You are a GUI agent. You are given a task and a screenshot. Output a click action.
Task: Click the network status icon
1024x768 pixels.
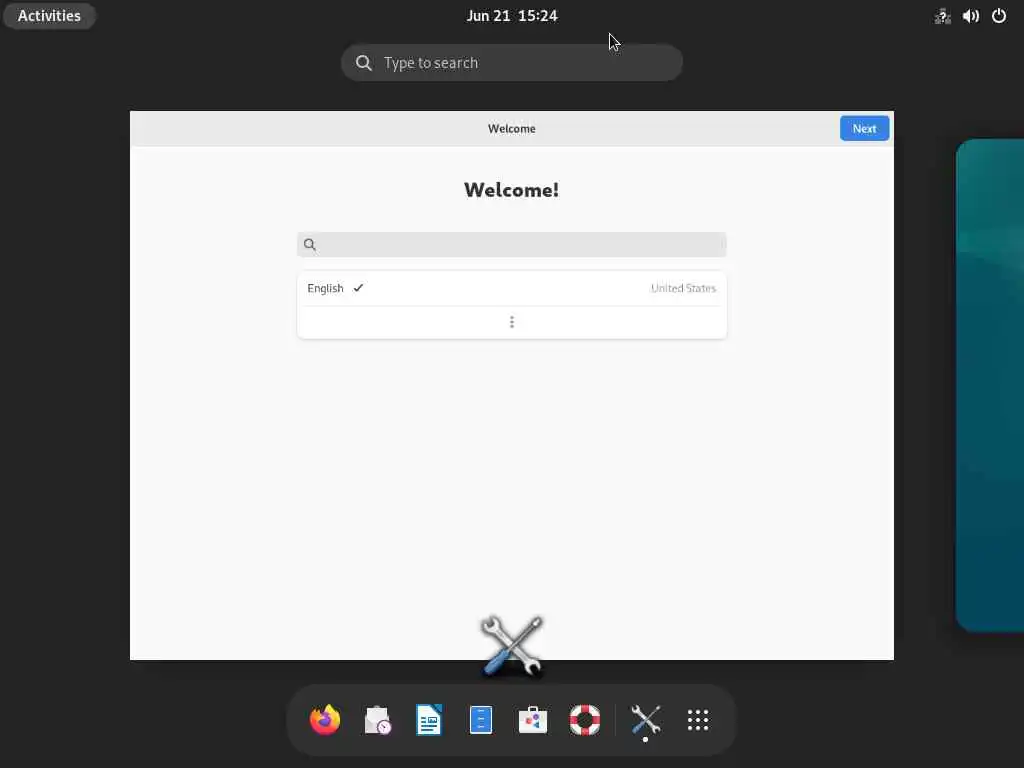[942, 16]
